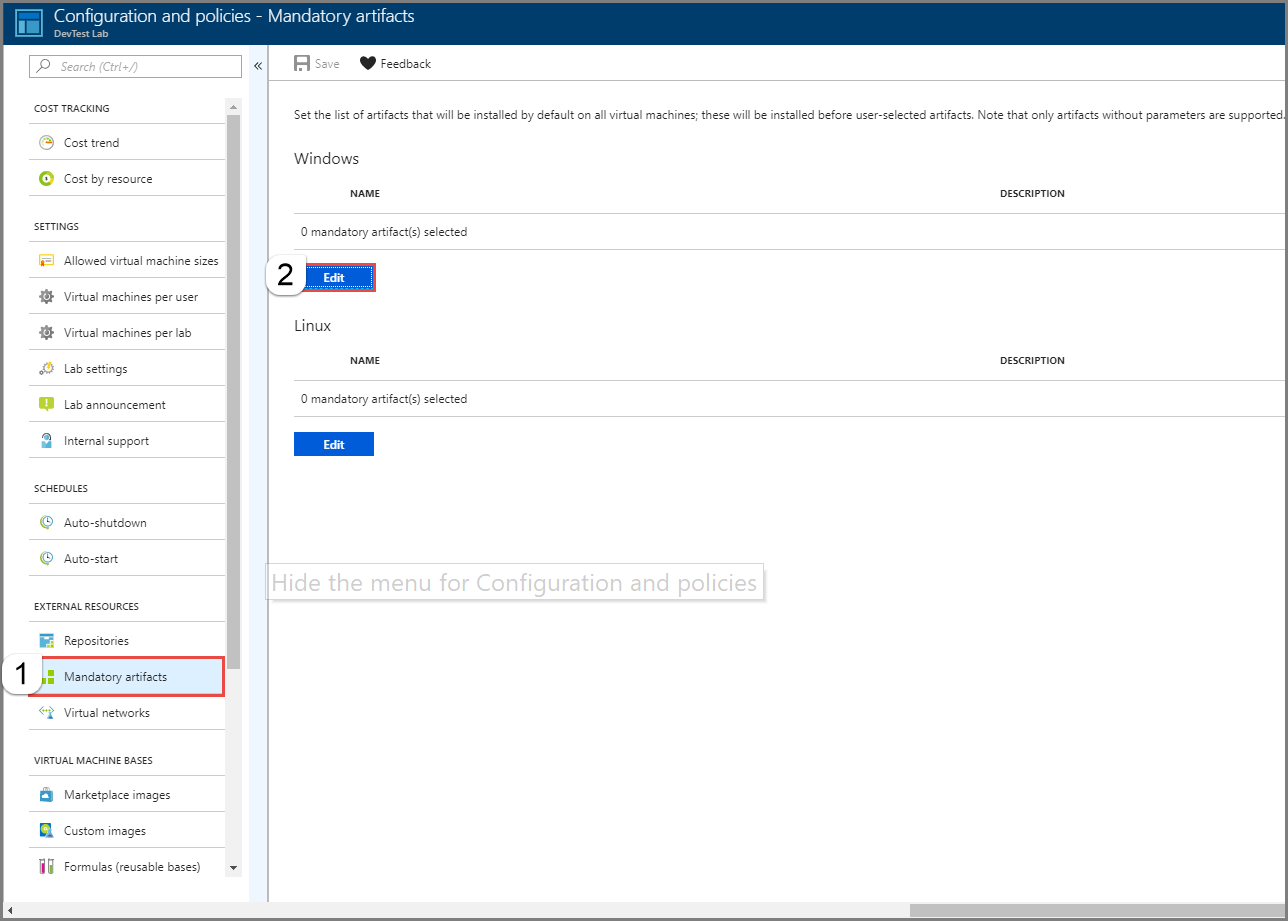
Task: Open Cost by resource page
Action: point(127,179)
